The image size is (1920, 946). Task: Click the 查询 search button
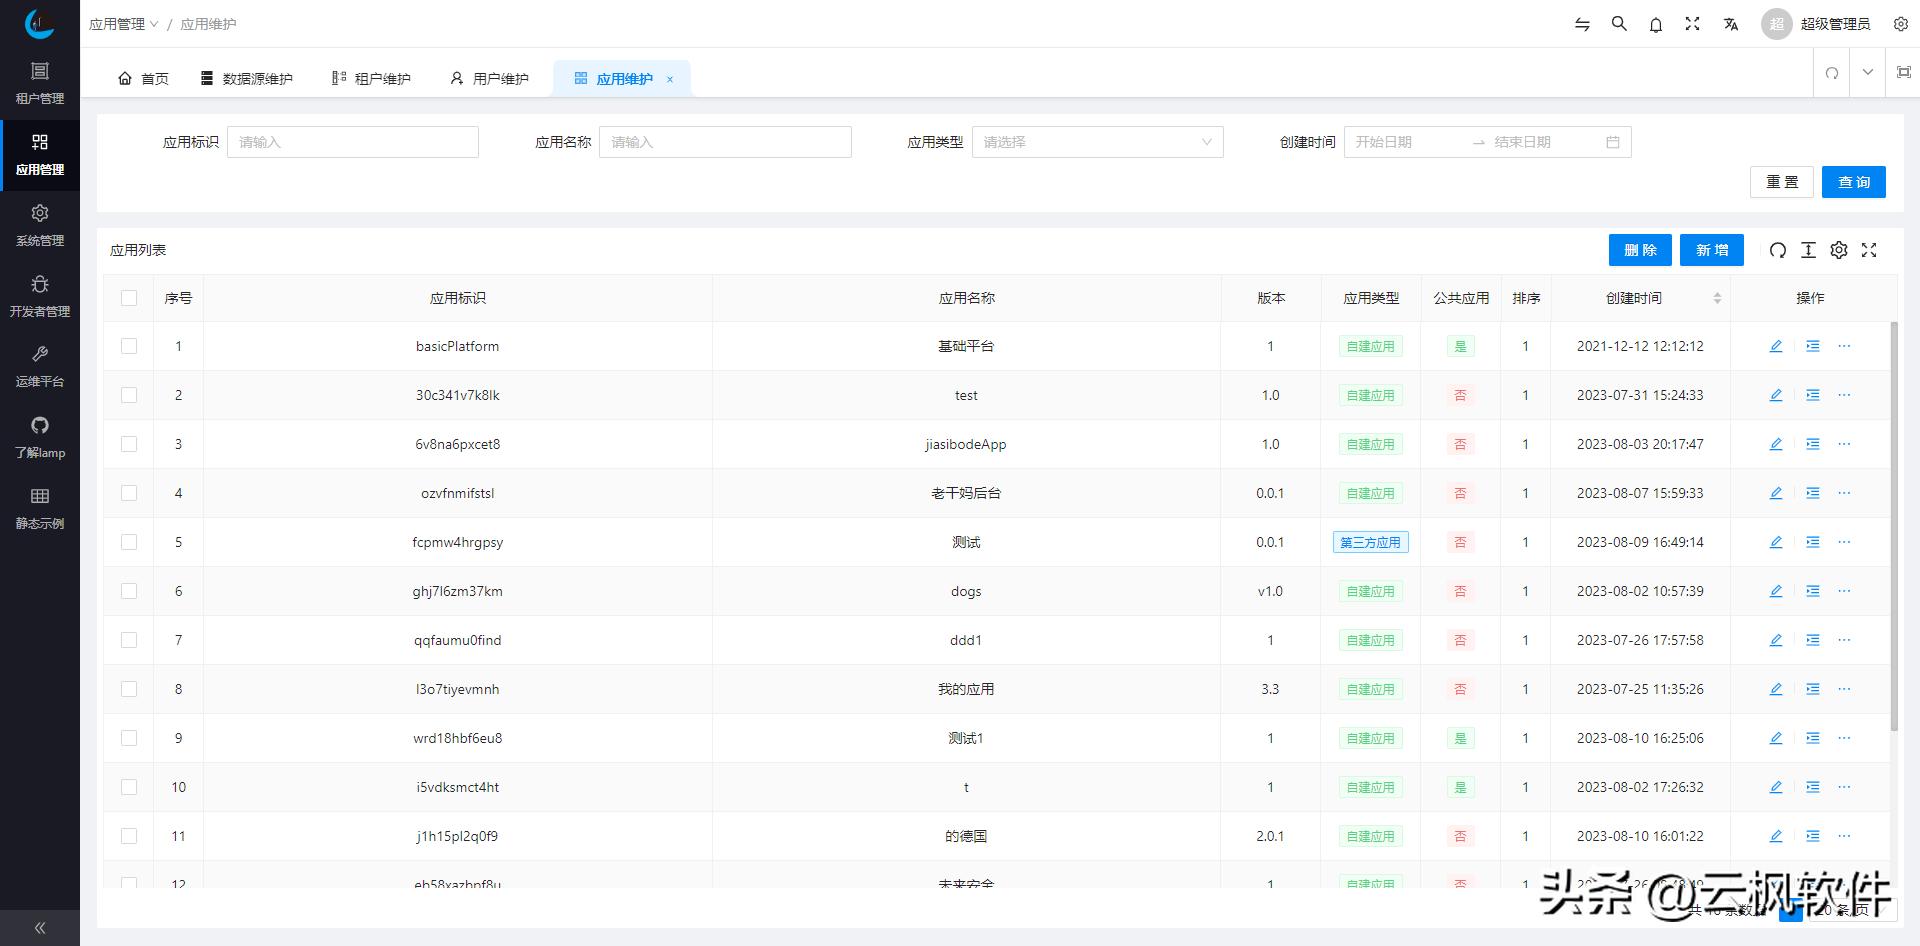pyautogui.click(x=1853, y=182)
